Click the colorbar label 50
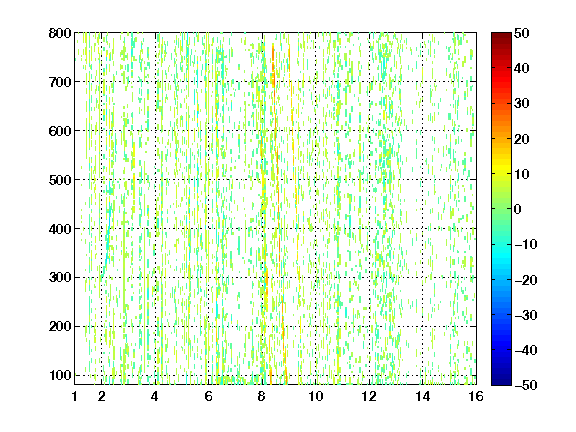Screen dimensions: 576x432 click(x=521, y=33)
